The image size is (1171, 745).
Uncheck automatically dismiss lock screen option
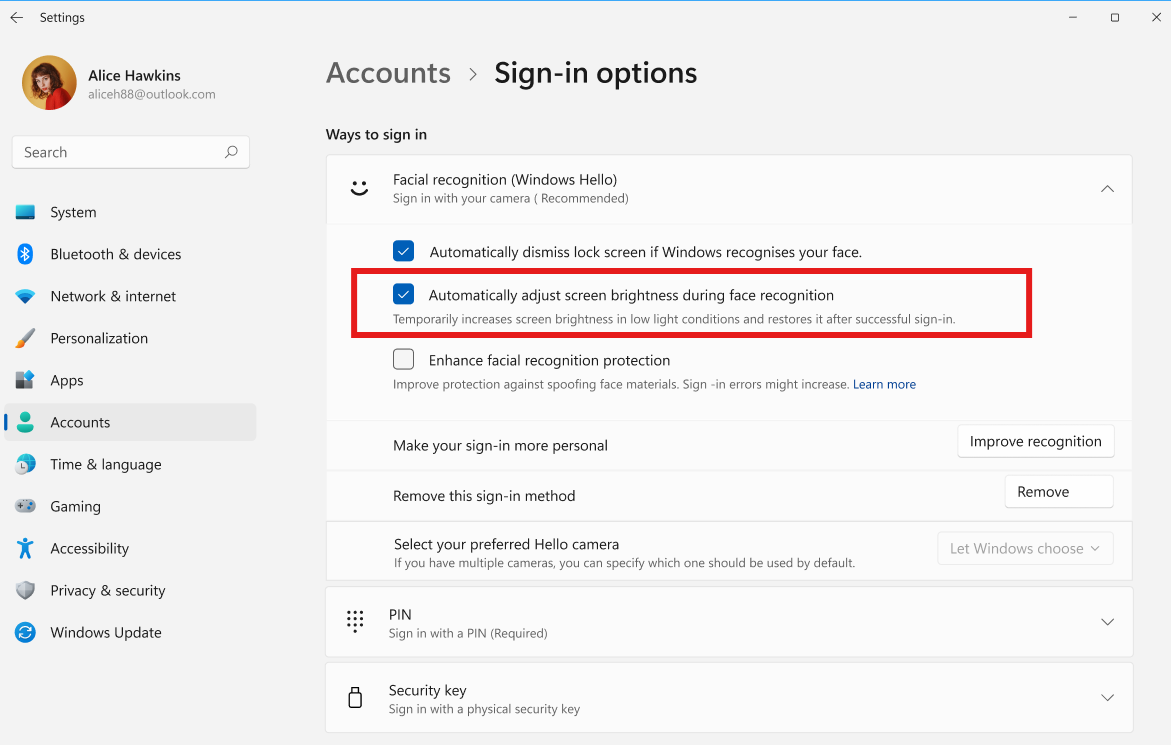(403, 252)
